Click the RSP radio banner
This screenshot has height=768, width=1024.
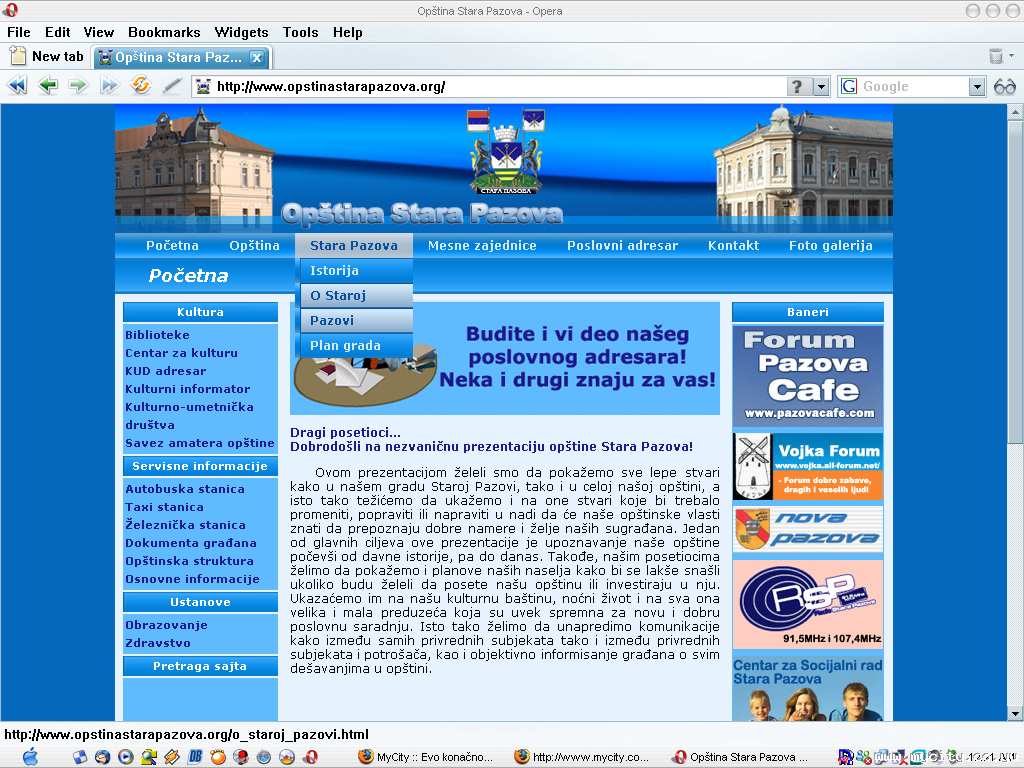(x=808, y=604)
